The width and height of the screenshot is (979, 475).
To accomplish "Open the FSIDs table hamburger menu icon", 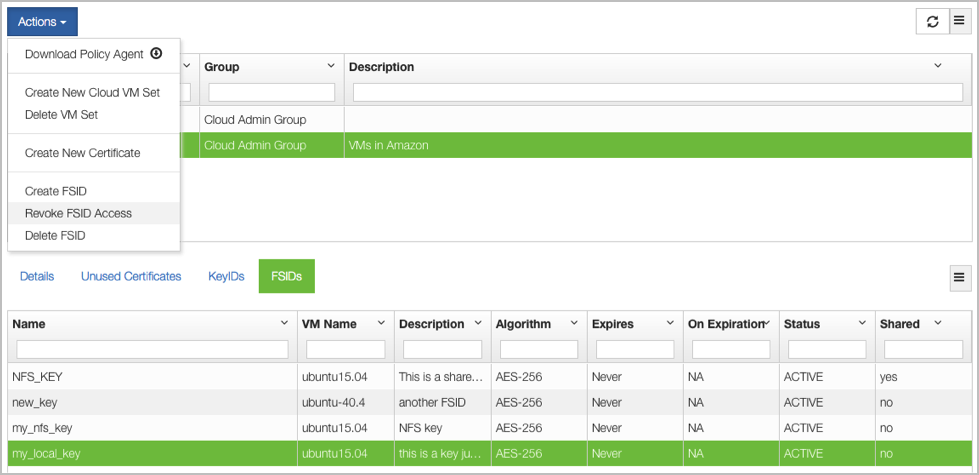I will [x=960, y=277].
